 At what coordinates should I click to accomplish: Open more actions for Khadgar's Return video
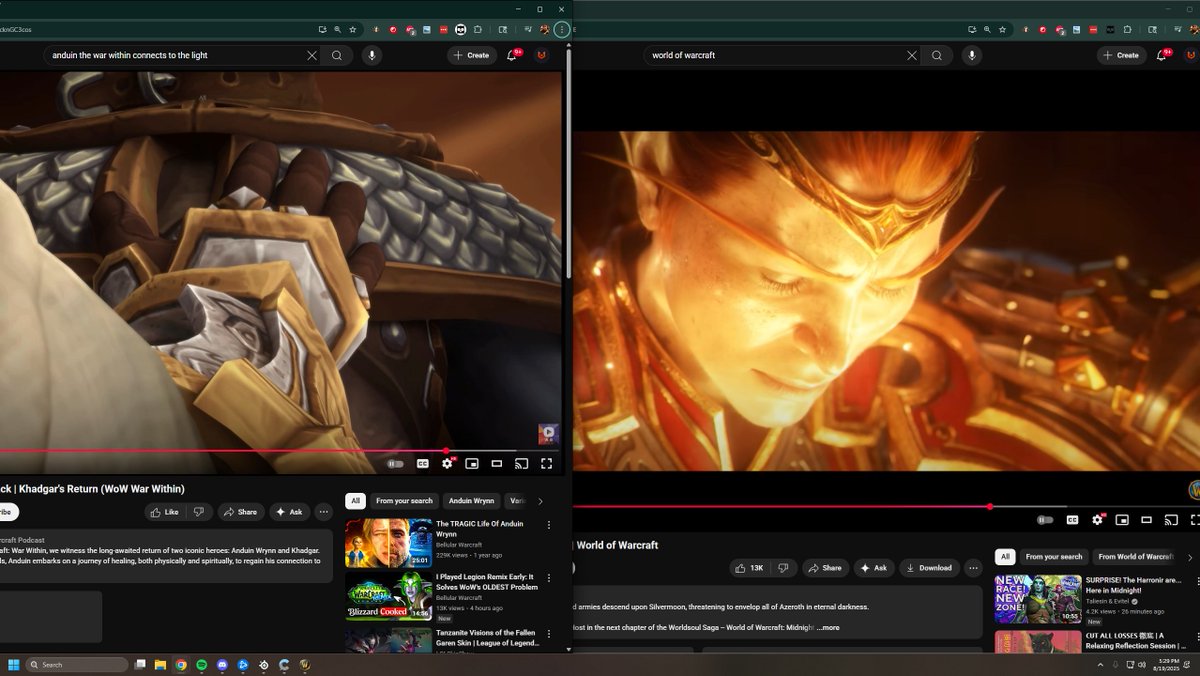click(323, 512)
